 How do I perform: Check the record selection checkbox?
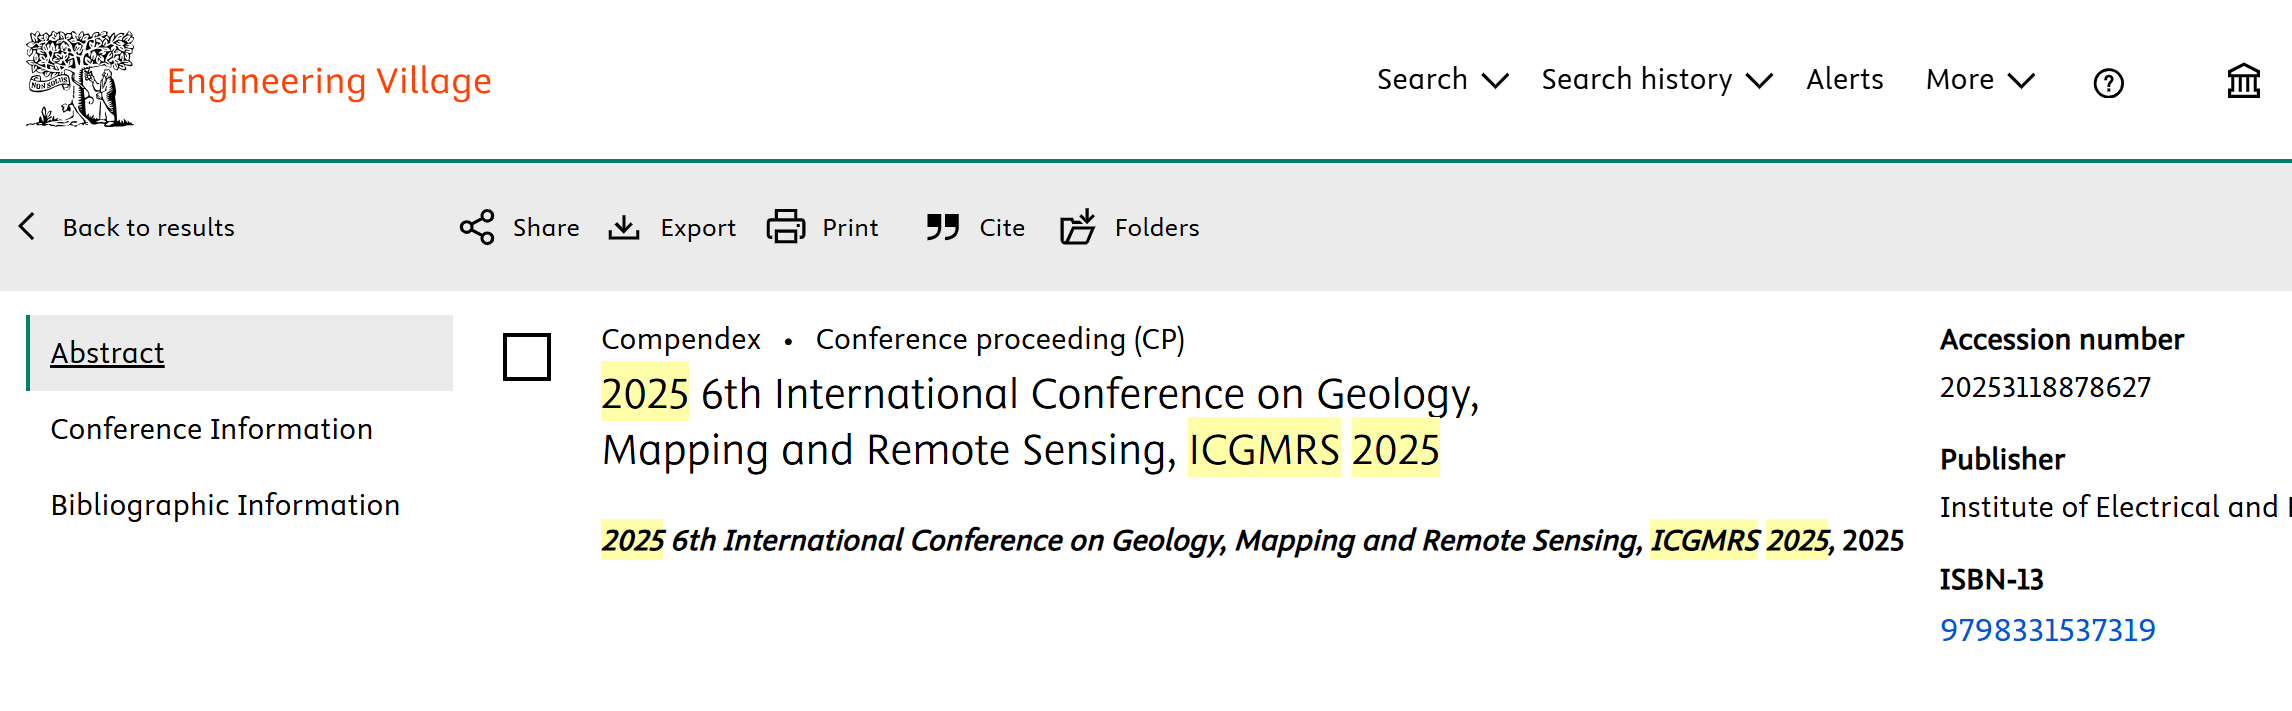point(527,357)
